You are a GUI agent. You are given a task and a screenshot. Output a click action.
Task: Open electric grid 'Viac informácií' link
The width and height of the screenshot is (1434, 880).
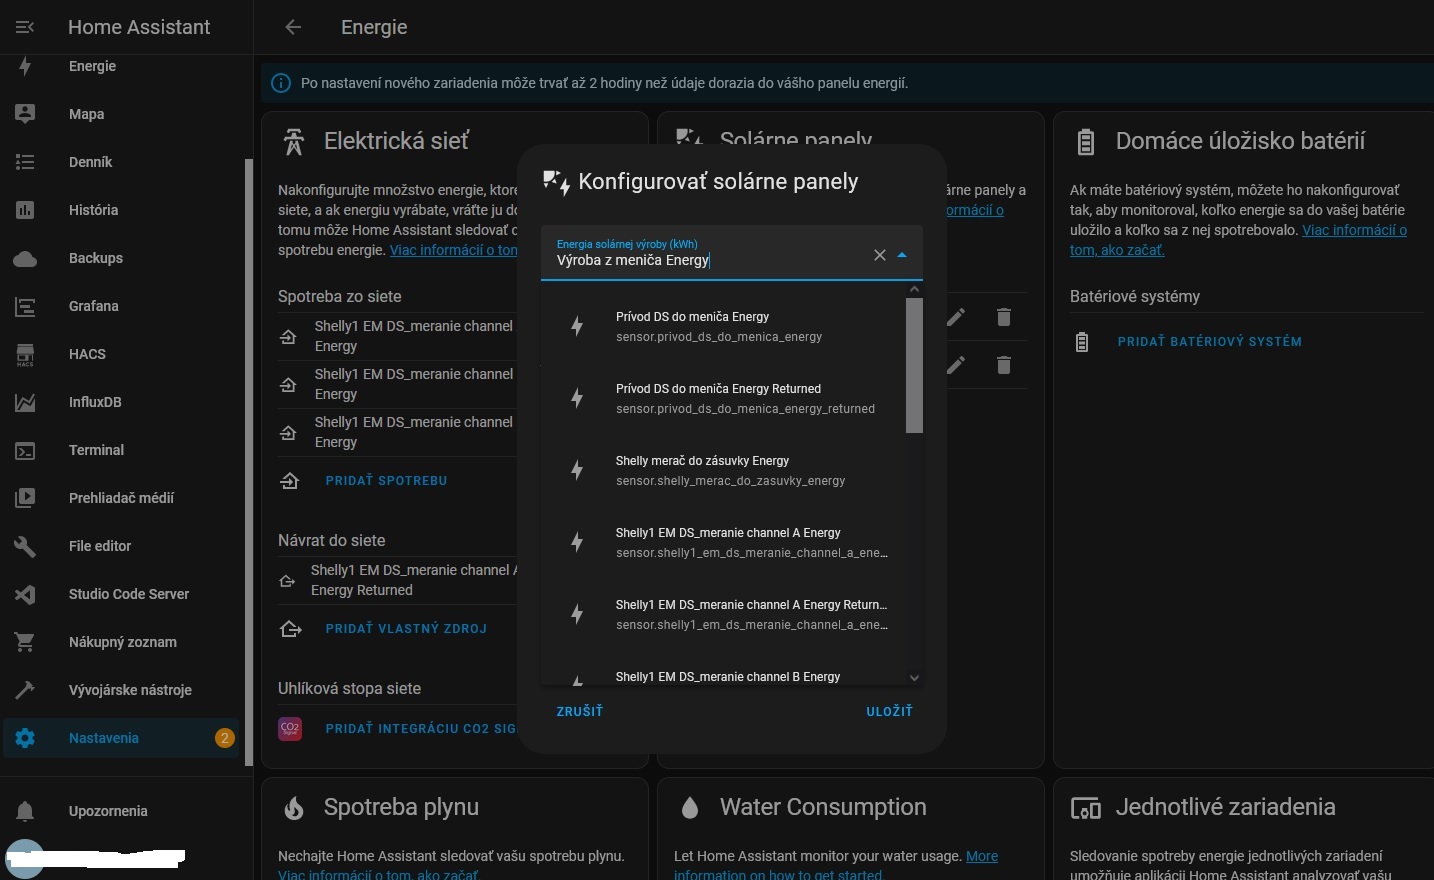(x=454, y=250)
